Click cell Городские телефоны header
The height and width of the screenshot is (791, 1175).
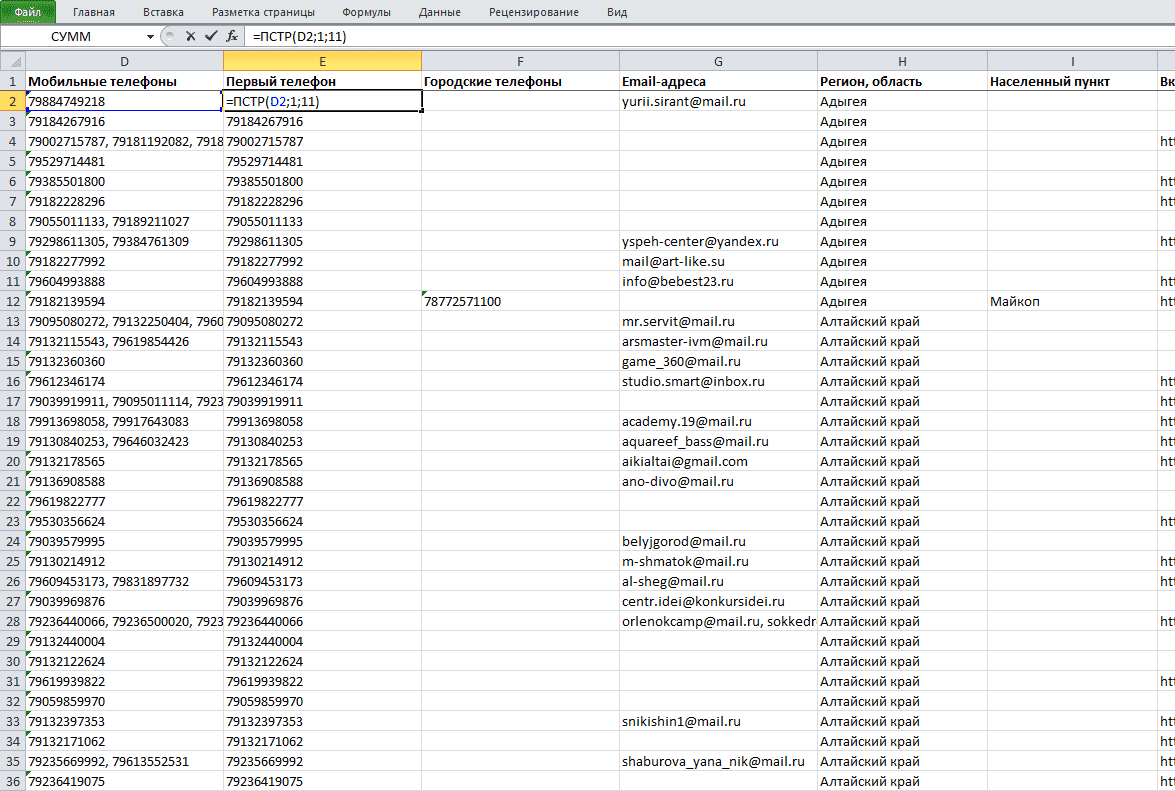click(x=520, y=82)
